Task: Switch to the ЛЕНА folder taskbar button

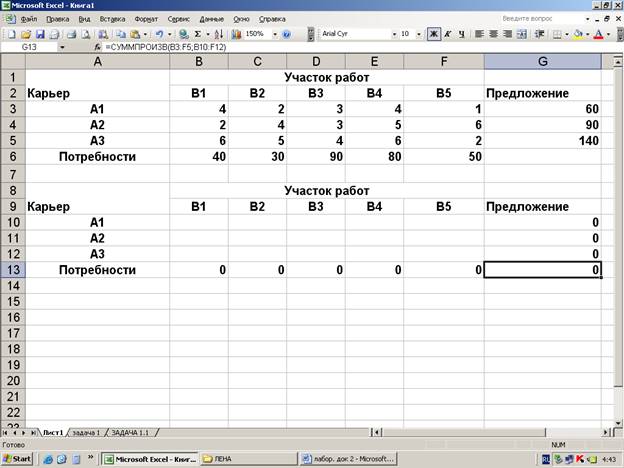Action: [x=249, y=459]
